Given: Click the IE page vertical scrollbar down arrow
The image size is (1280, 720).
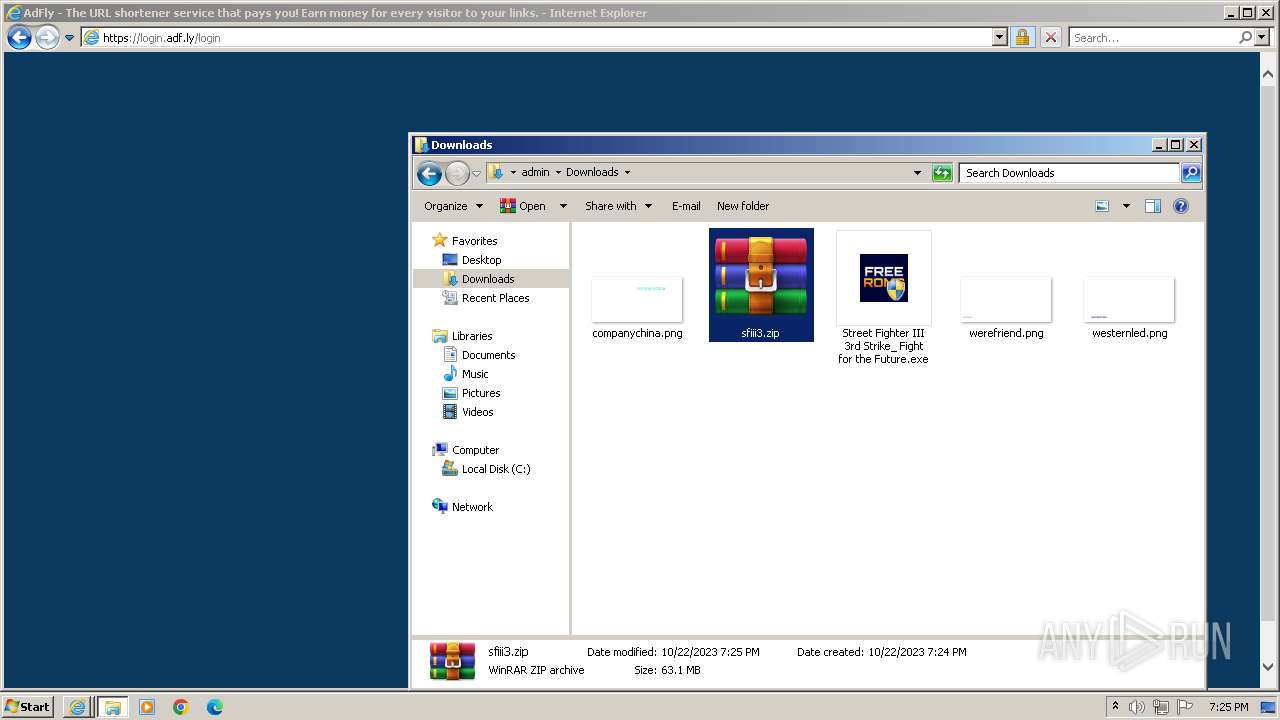Looking at the screenshot, I should point(1269,667).
